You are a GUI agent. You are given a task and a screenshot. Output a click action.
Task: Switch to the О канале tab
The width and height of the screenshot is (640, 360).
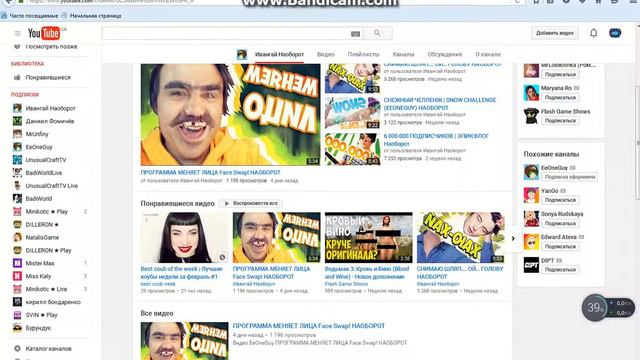488,54
